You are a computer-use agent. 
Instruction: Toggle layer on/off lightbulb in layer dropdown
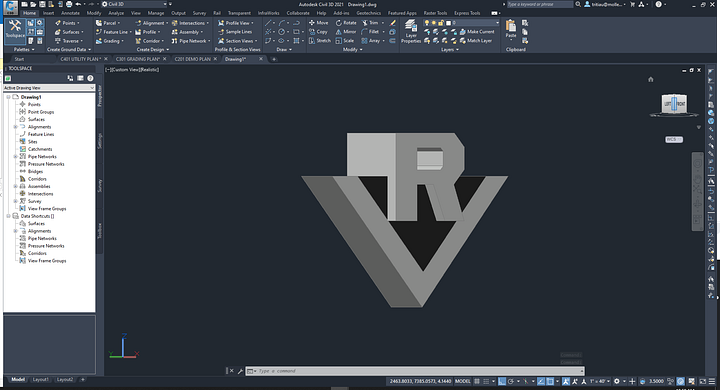click(x=427, y=23)
